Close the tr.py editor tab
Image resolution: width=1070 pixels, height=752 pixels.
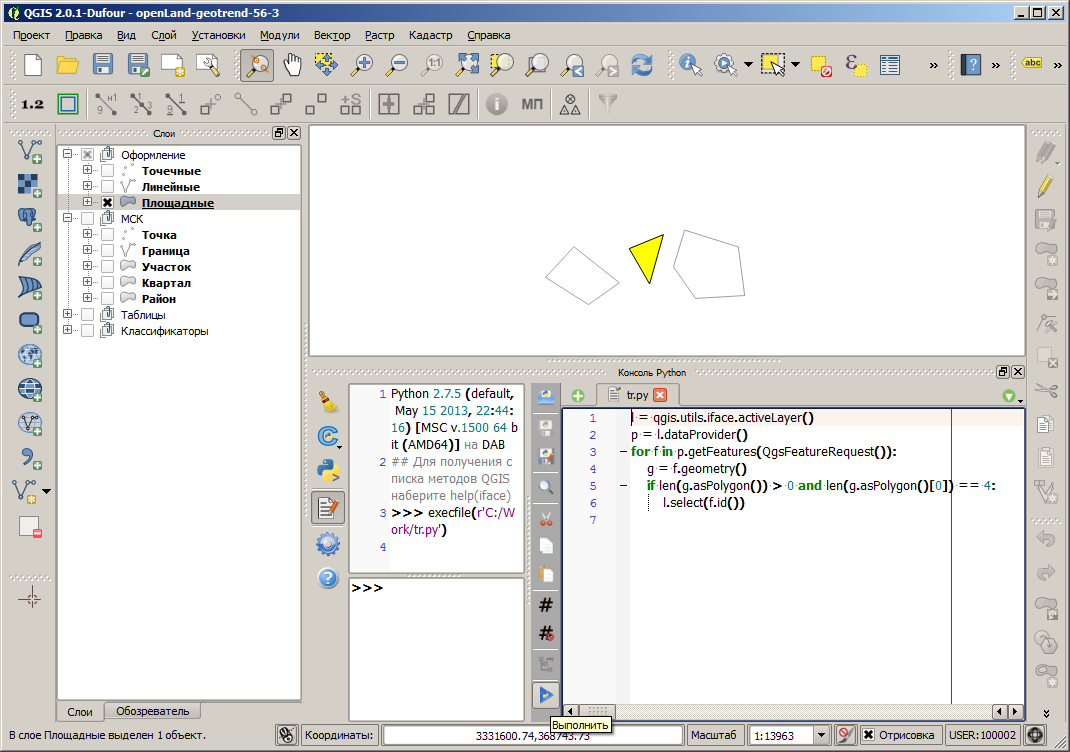pyautogui.click(x=660, y=395)
